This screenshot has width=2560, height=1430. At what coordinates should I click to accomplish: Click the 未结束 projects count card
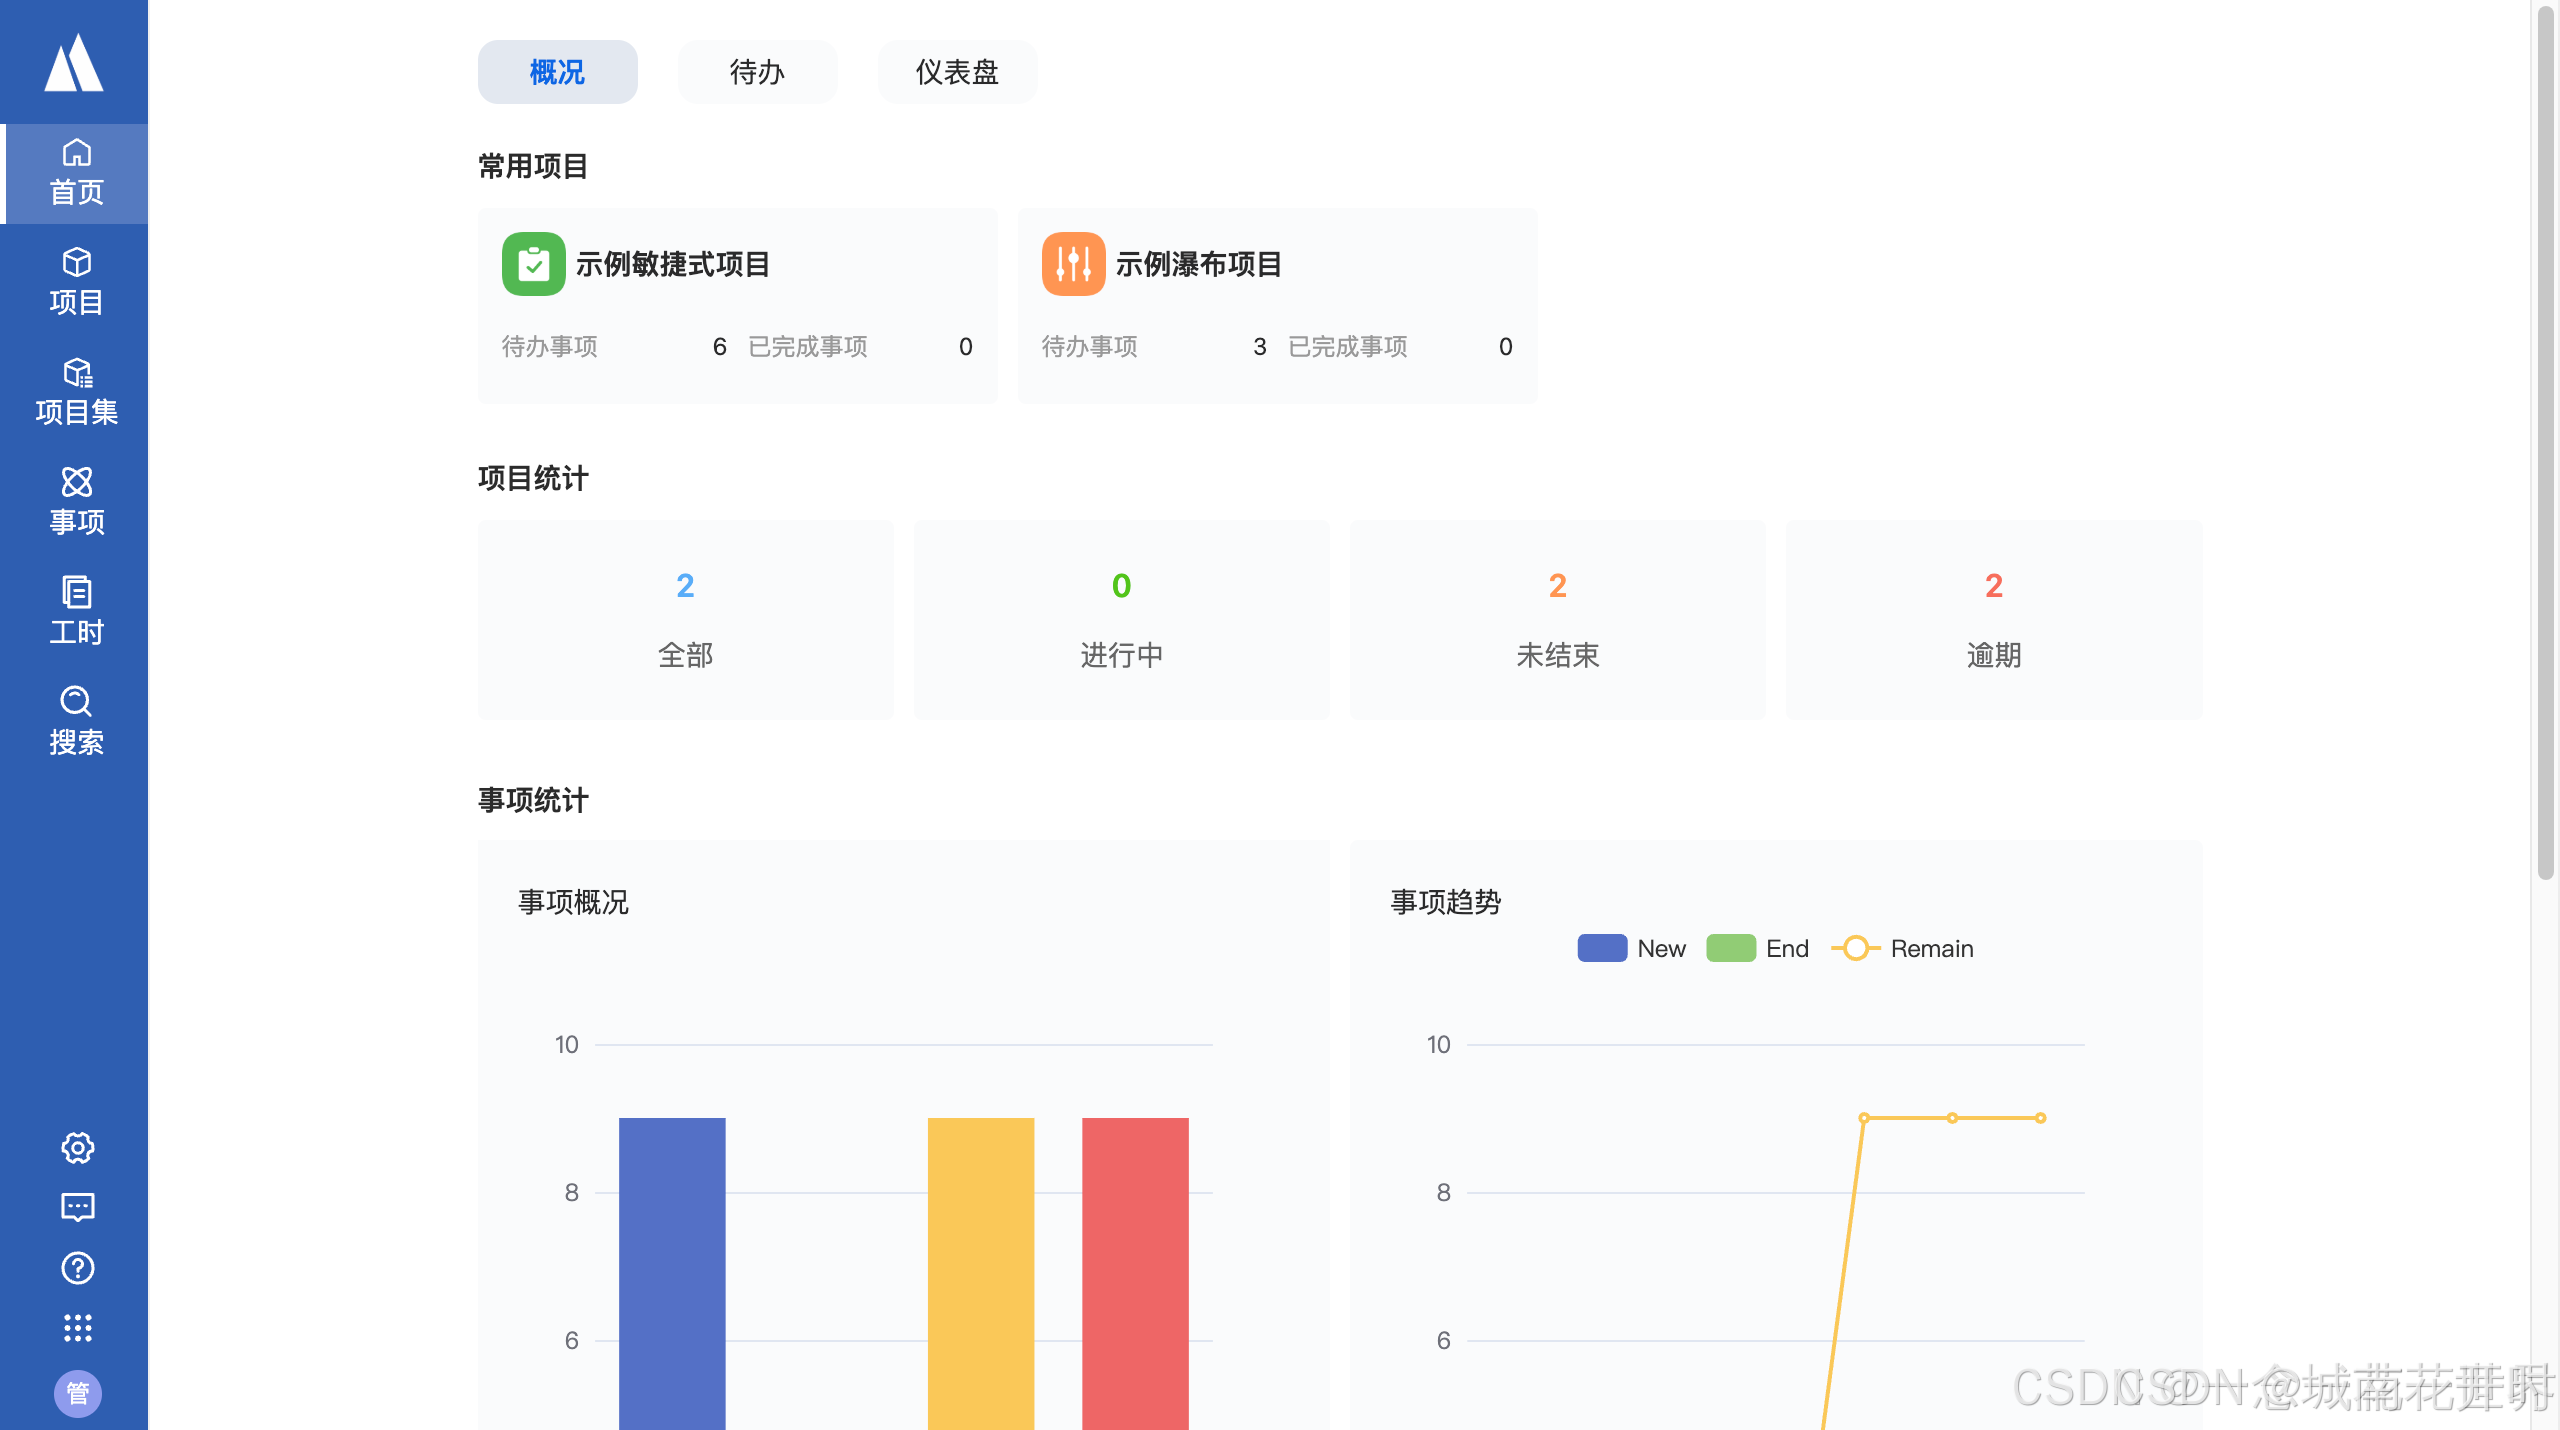[x=1558, y=620]
